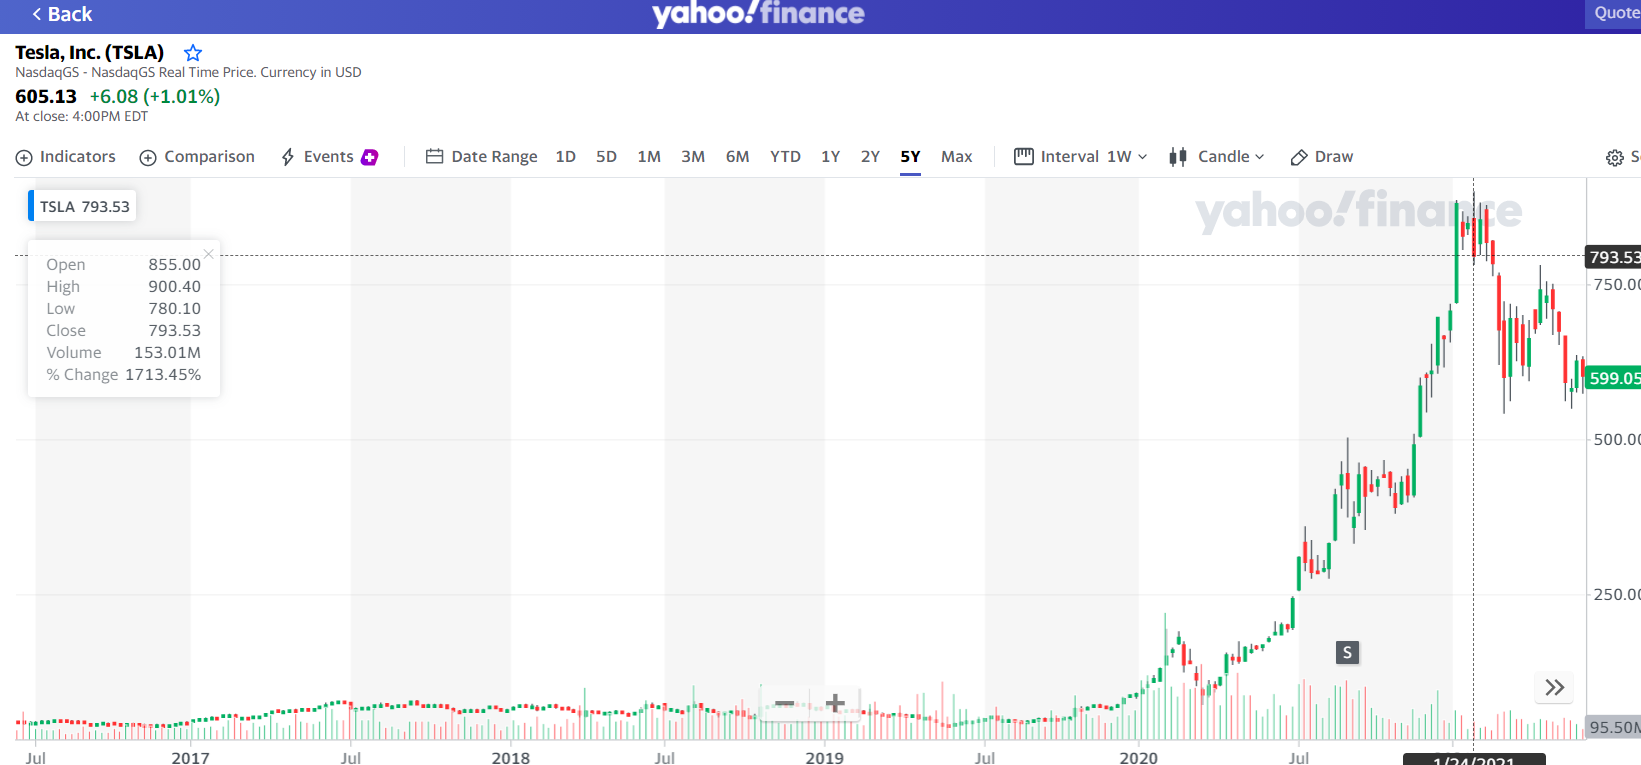Open chart settings gear icon

click(x=1615, y=158)
